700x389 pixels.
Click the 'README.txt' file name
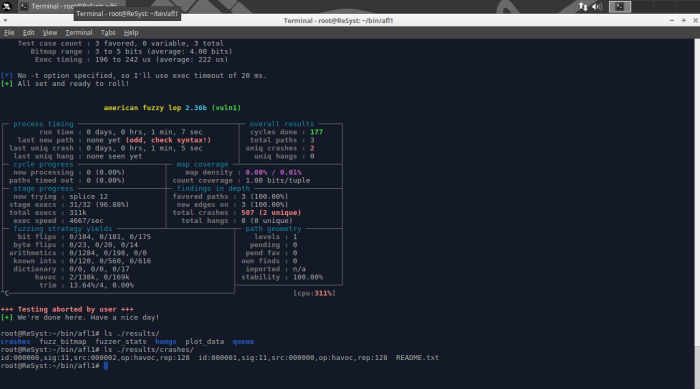point(417,358)
